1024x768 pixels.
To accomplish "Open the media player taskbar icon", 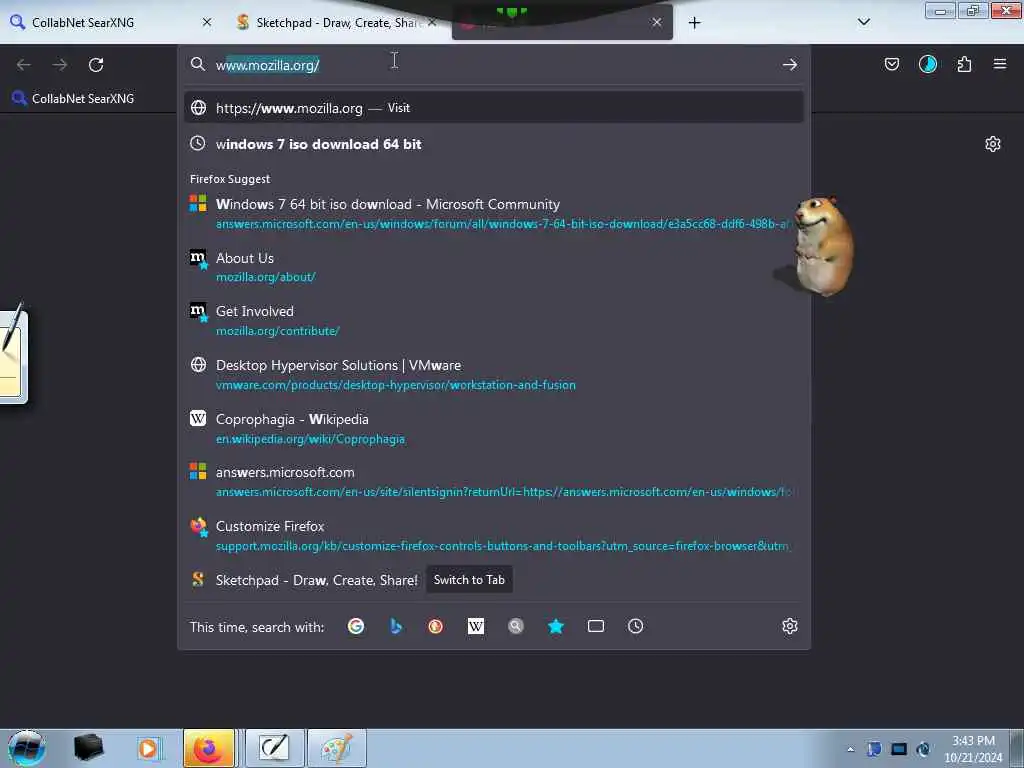I will click(148, 748).
